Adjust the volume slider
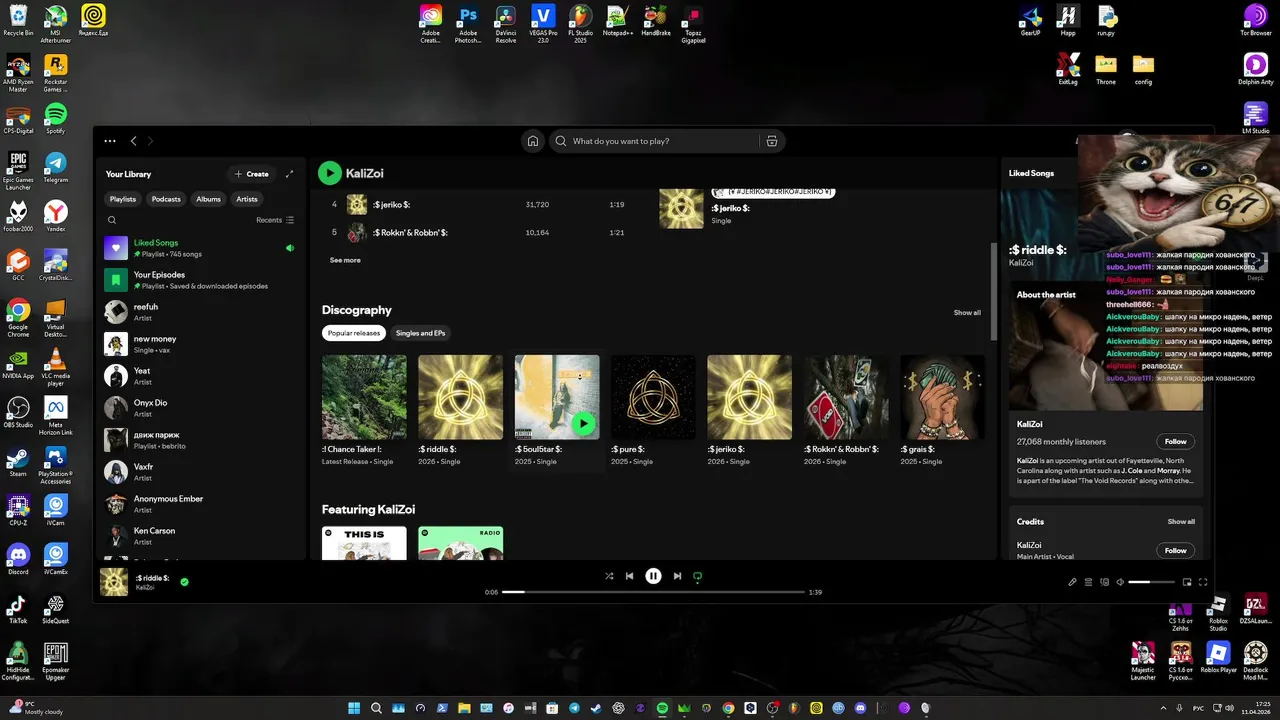This screenshot has height=720, width=1280. pos(1152,582)
